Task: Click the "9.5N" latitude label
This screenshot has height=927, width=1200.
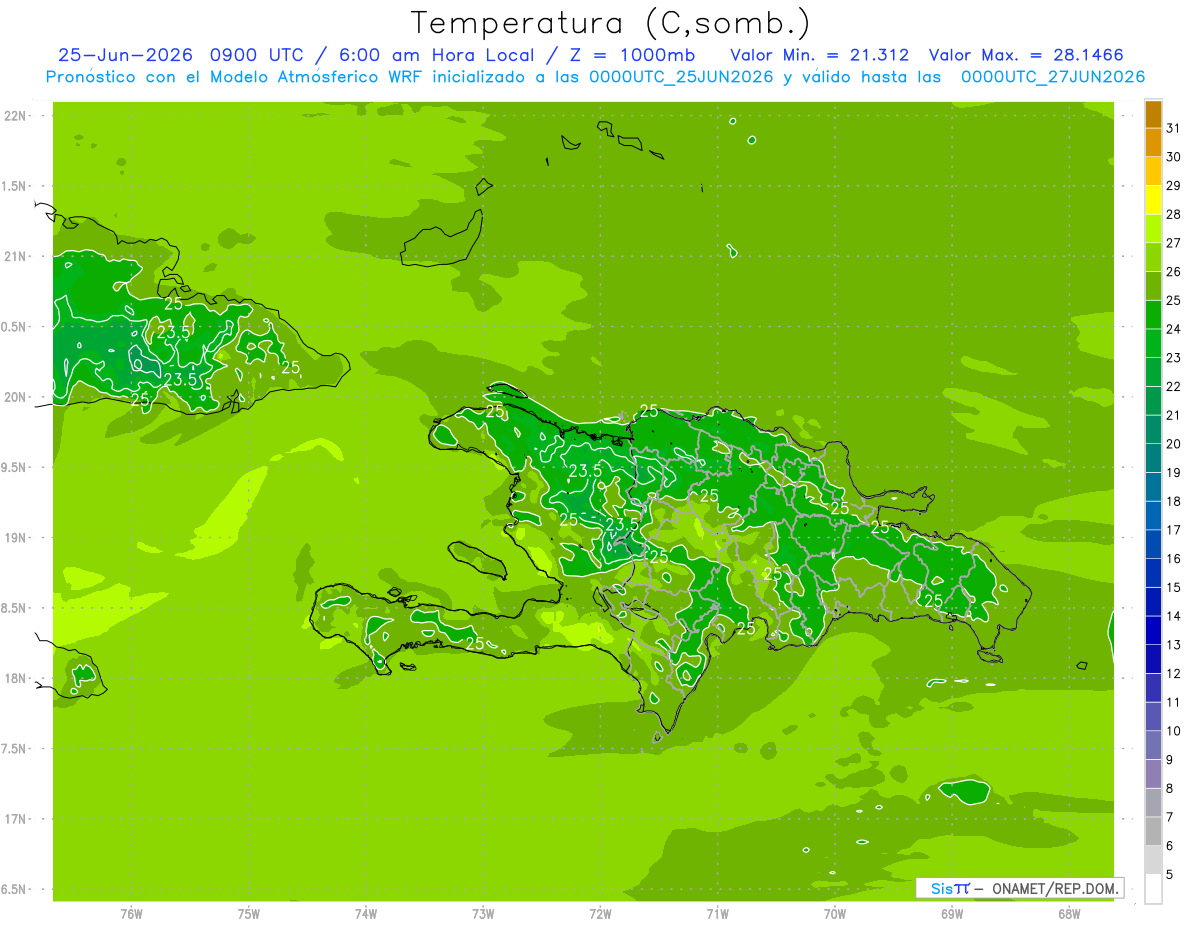Action: (x=15, y=467)
